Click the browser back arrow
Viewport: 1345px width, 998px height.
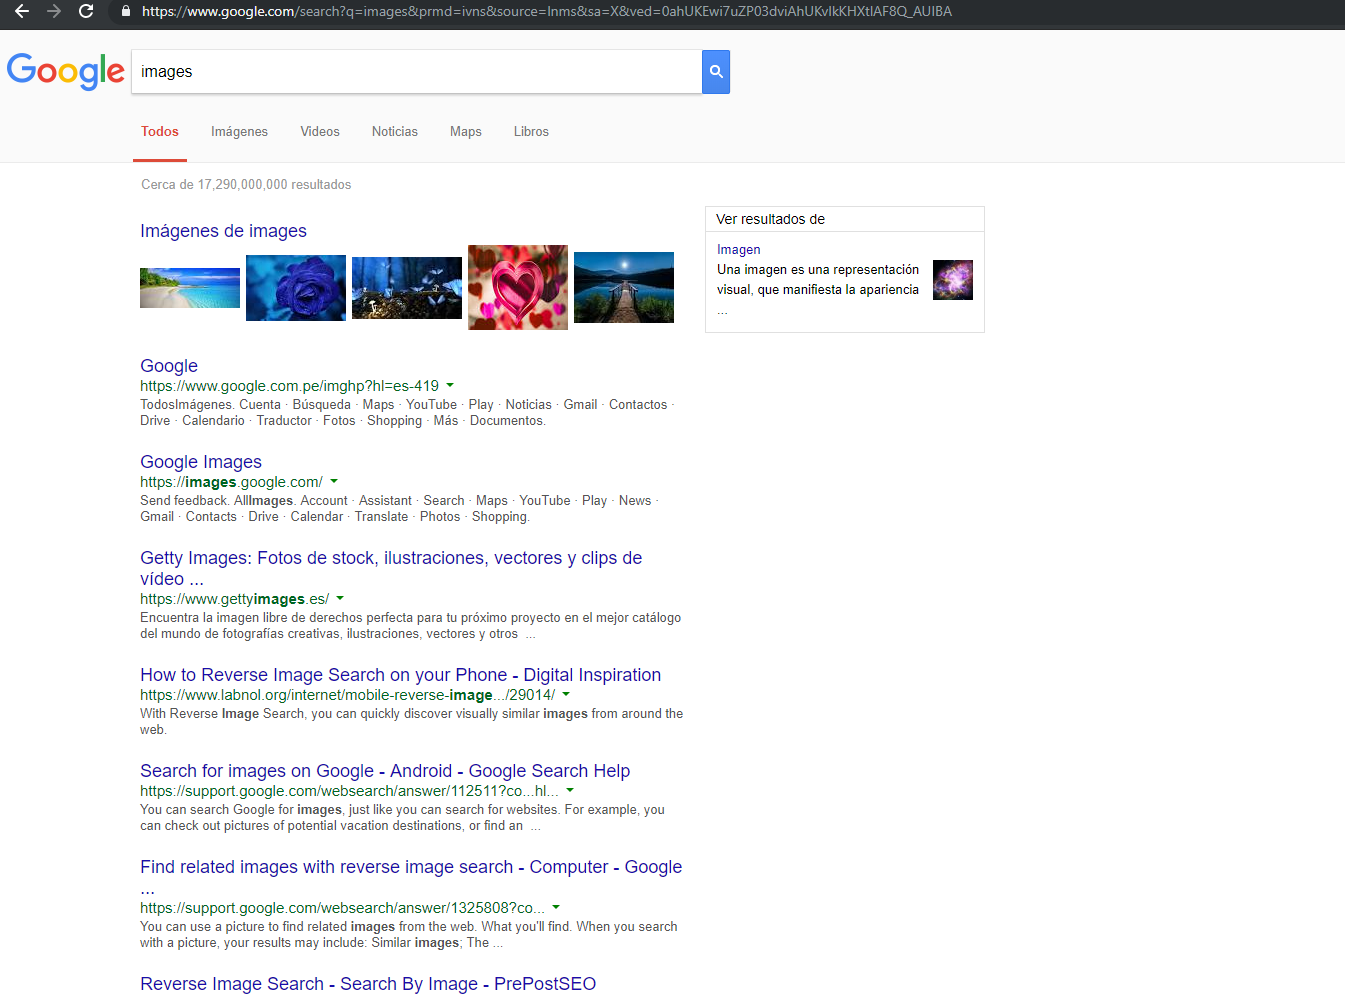22,11
